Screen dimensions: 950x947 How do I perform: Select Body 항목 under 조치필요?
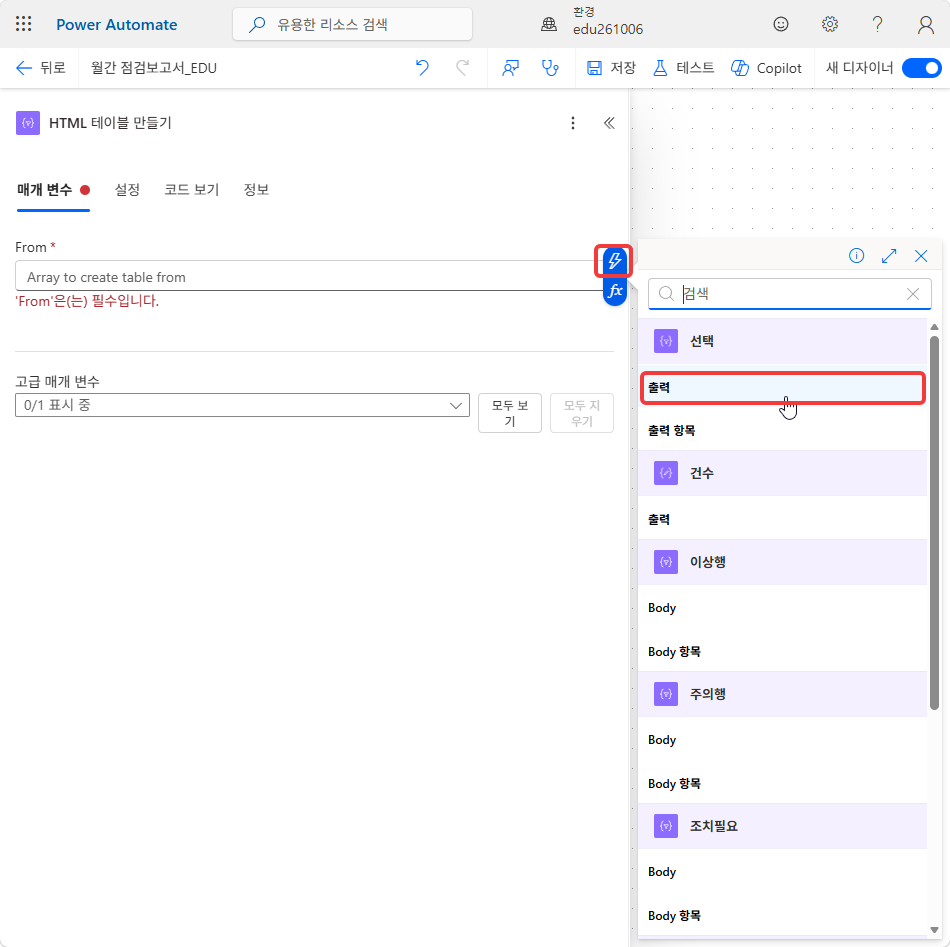(x=782, y=915)
